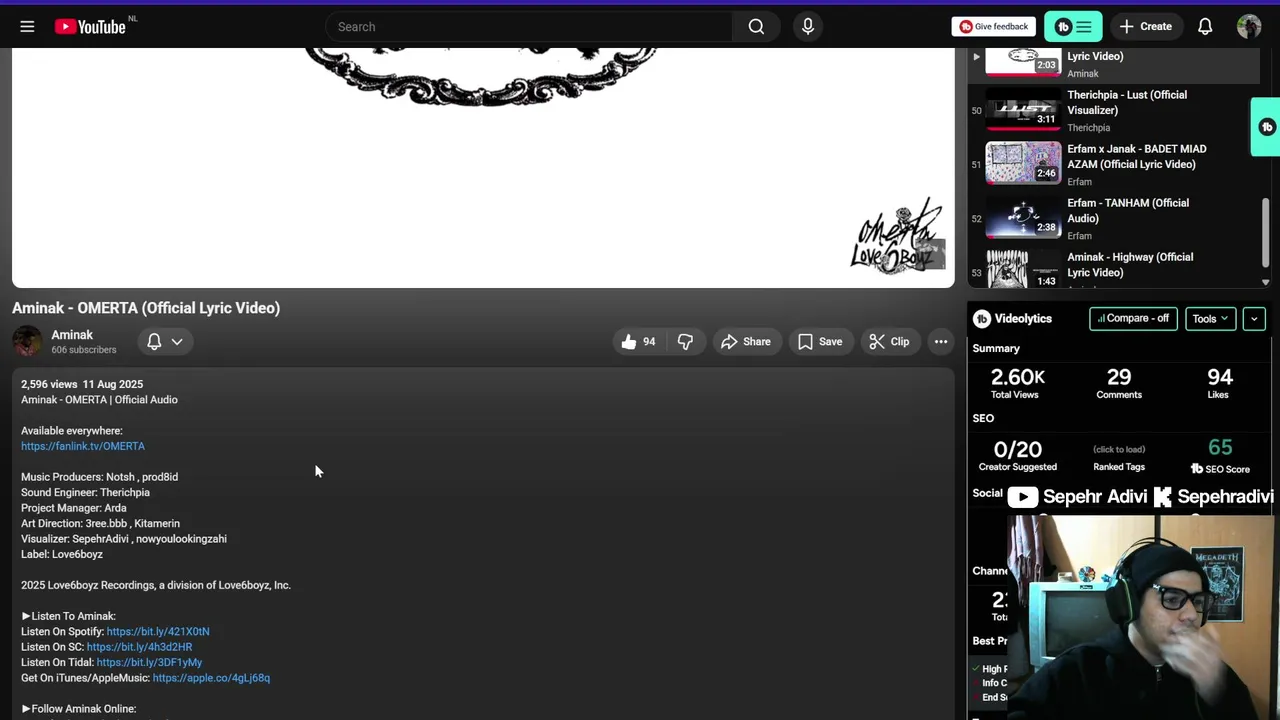Click the 94 Likes stat in Videolytics
The image size is (1280, 720).
click(1219, 377)
